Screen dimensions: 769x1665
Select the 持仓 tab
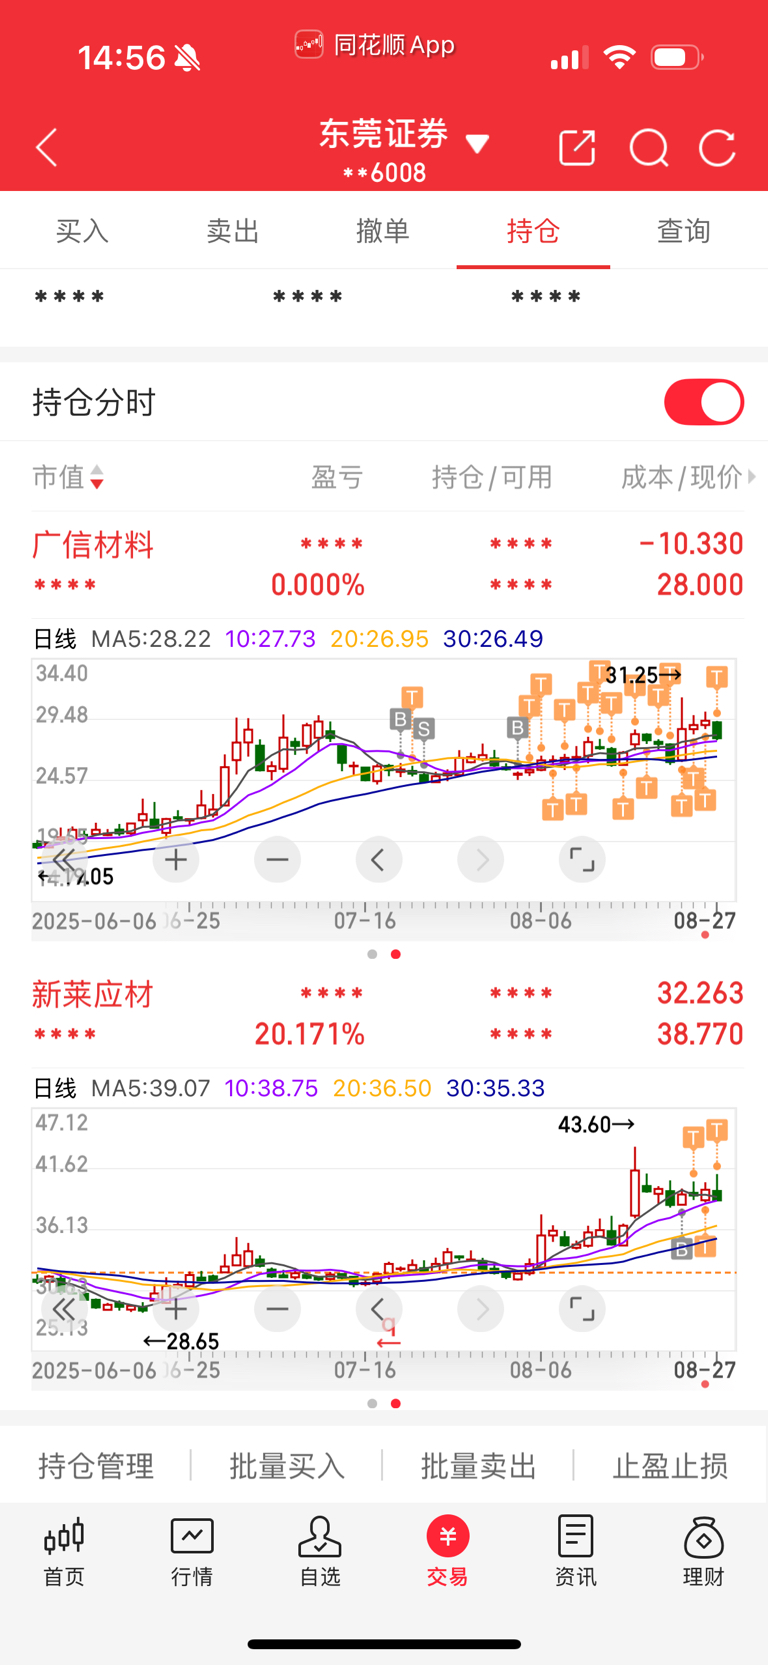point(533,231)
